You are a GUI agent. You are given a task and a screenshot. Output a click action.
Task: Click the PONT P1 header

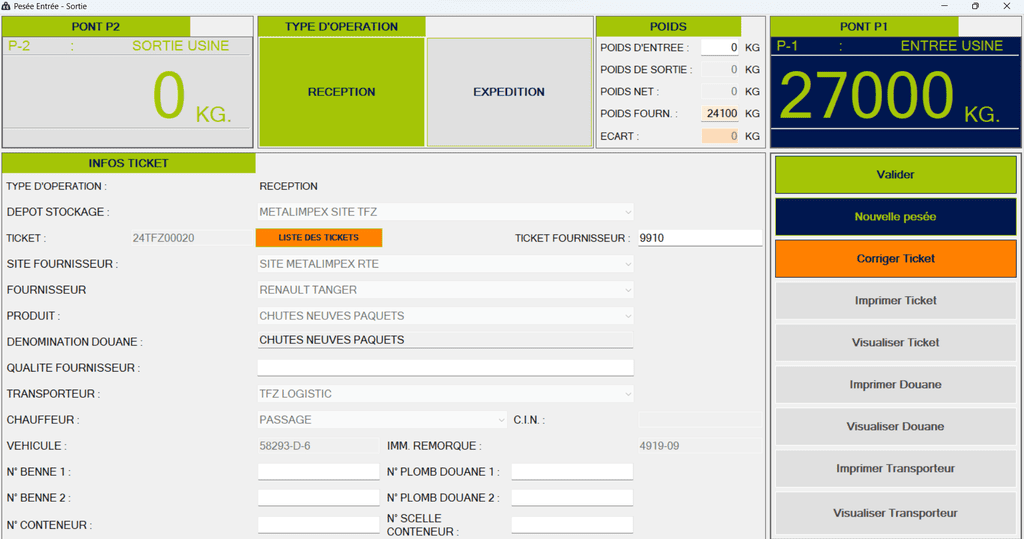click(x=864, y=27)
